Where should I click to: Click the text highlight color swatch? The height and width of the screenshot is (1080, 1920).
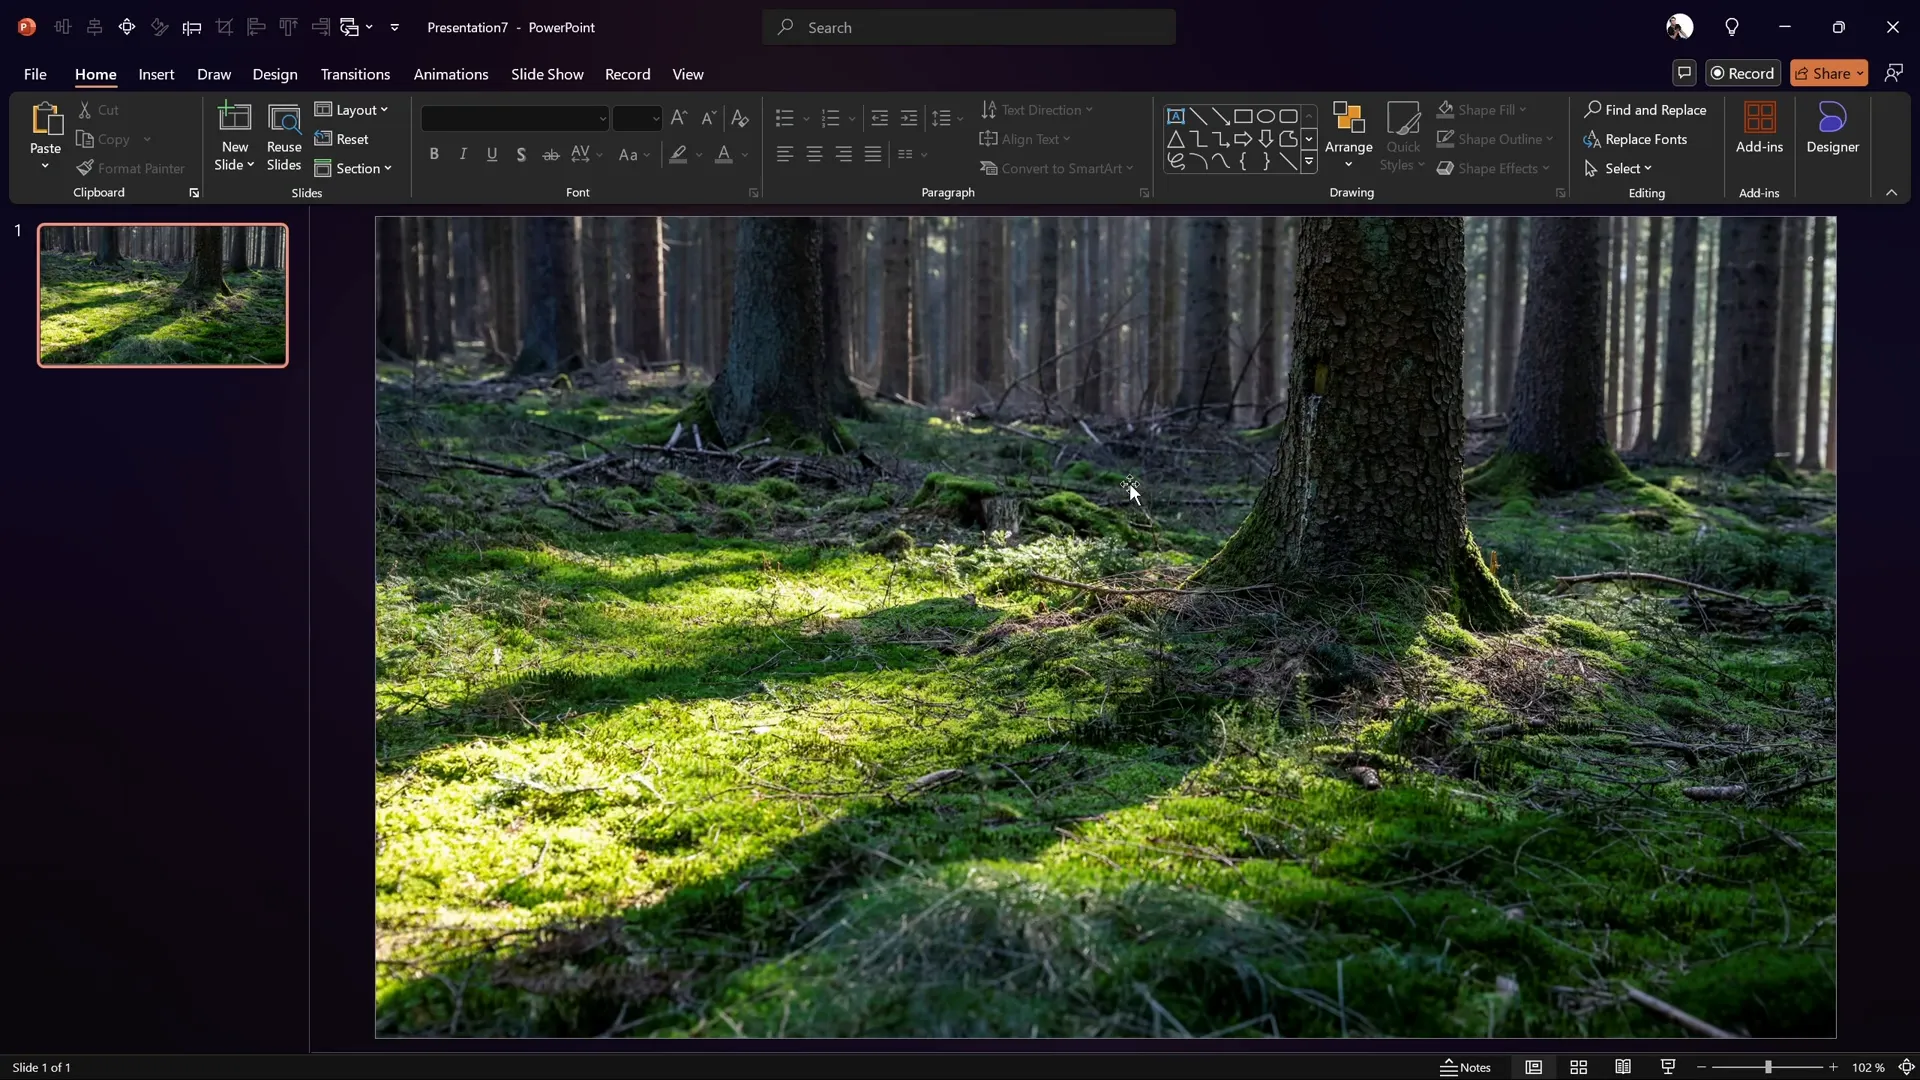pyautogui.click(x=679, y=154)
